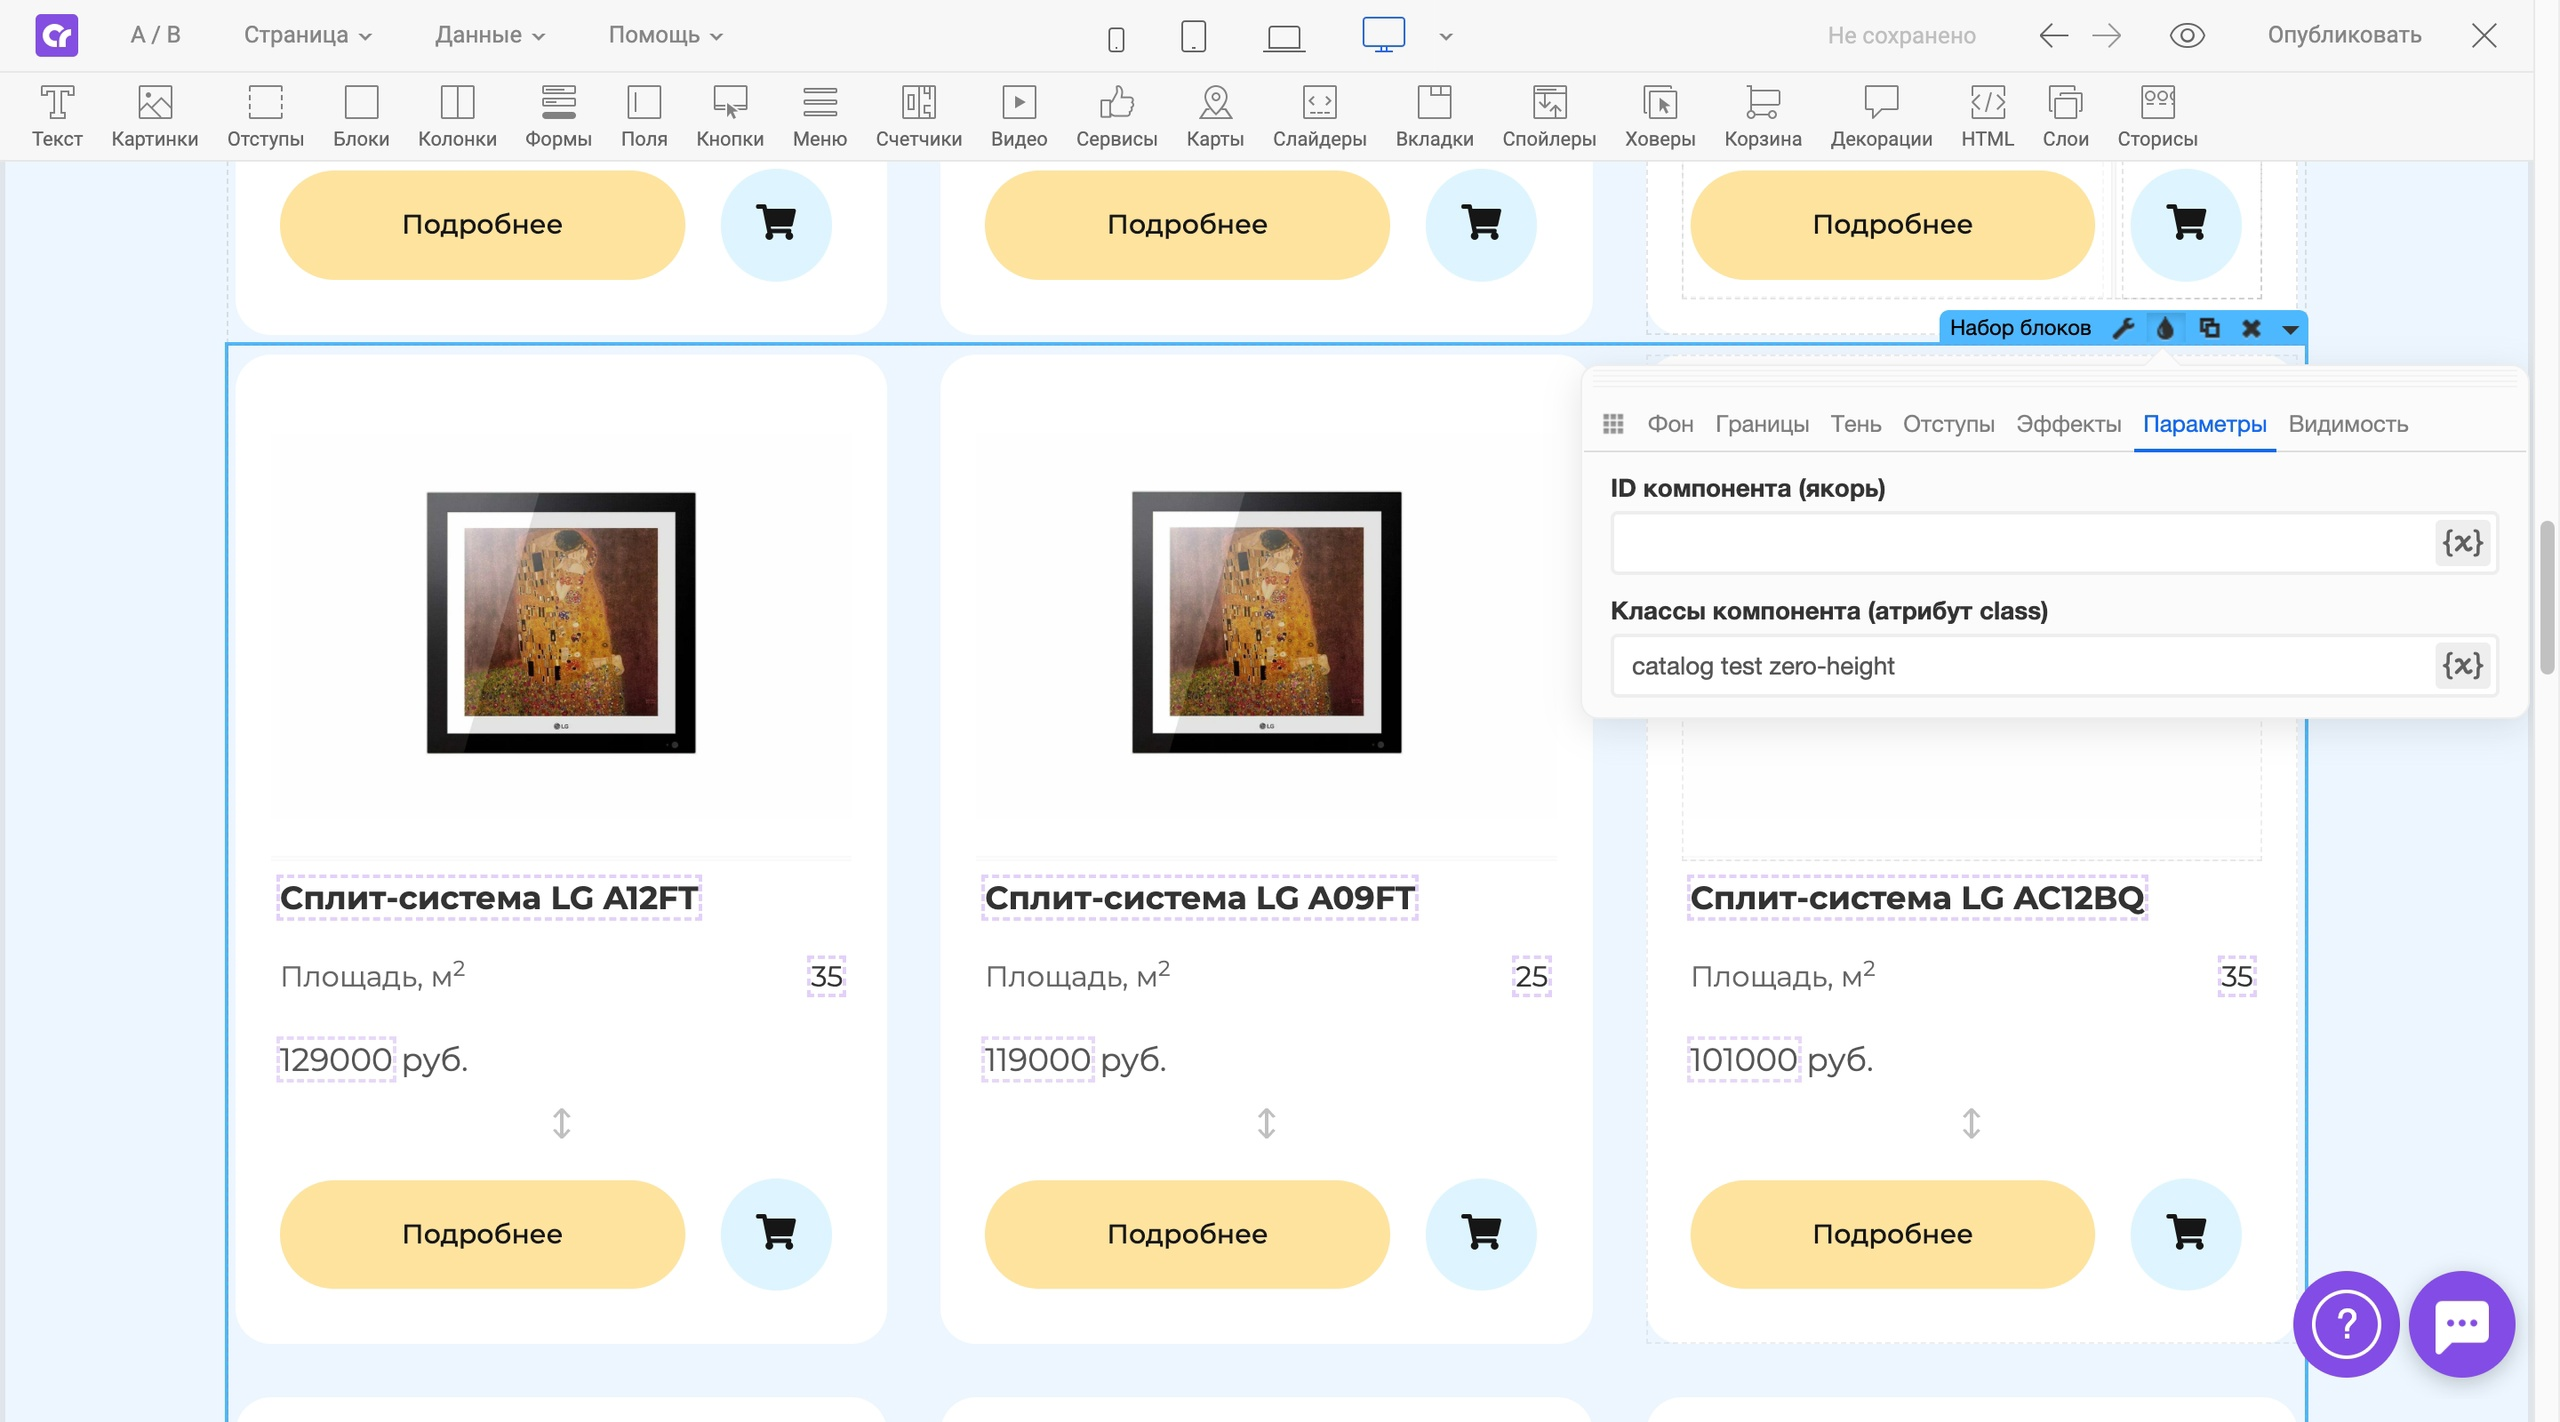Select the Вкладки tool

[x=1434, y=116]
